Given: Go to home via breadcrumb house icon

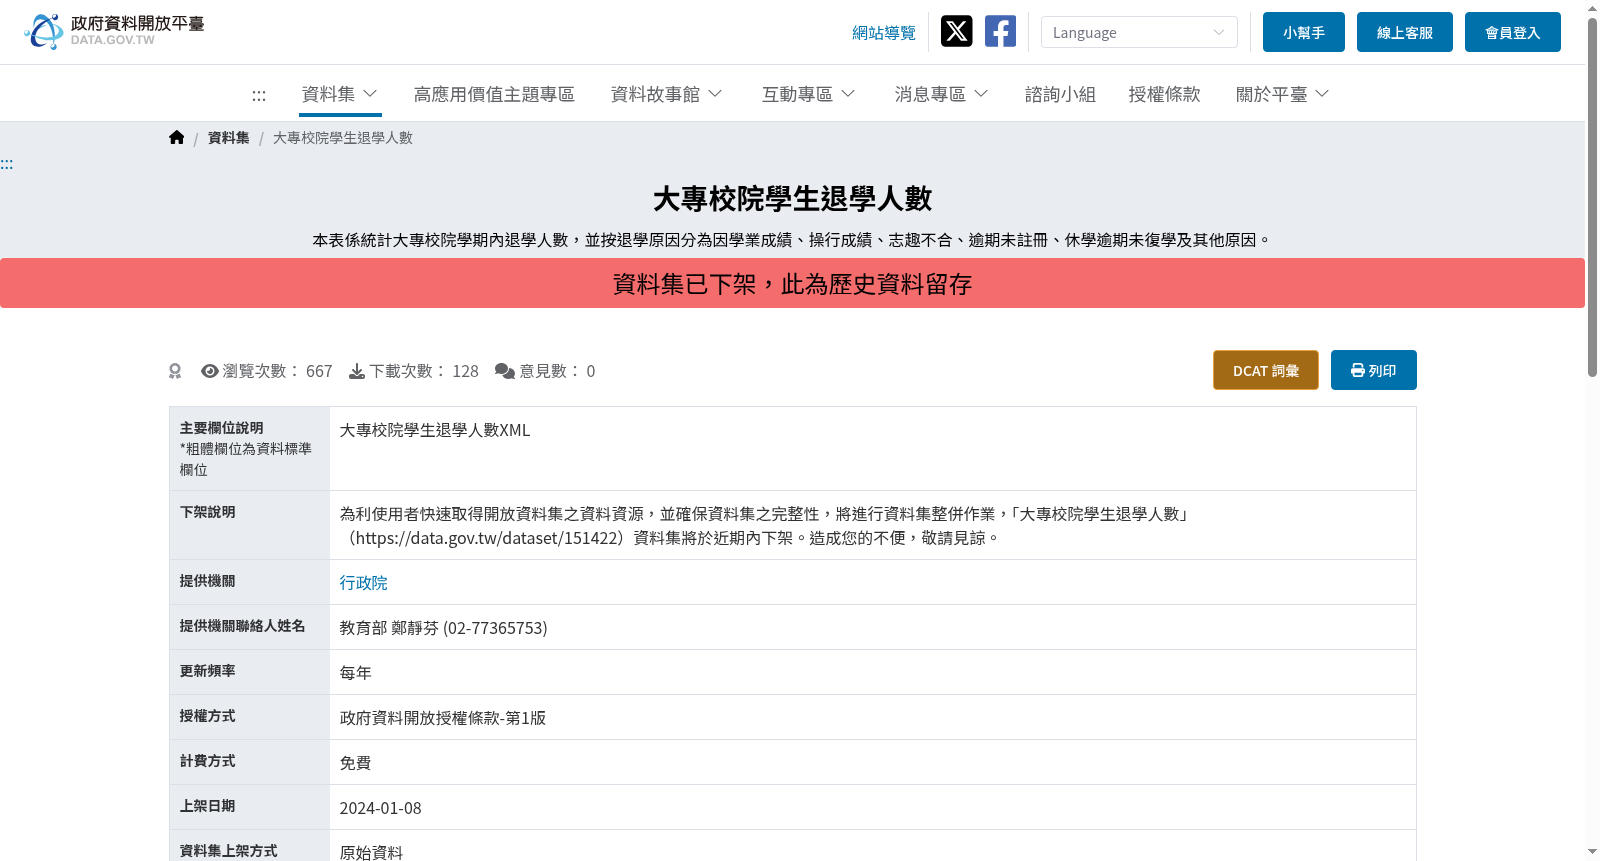Looking at the screenshot, I should 177,137.
